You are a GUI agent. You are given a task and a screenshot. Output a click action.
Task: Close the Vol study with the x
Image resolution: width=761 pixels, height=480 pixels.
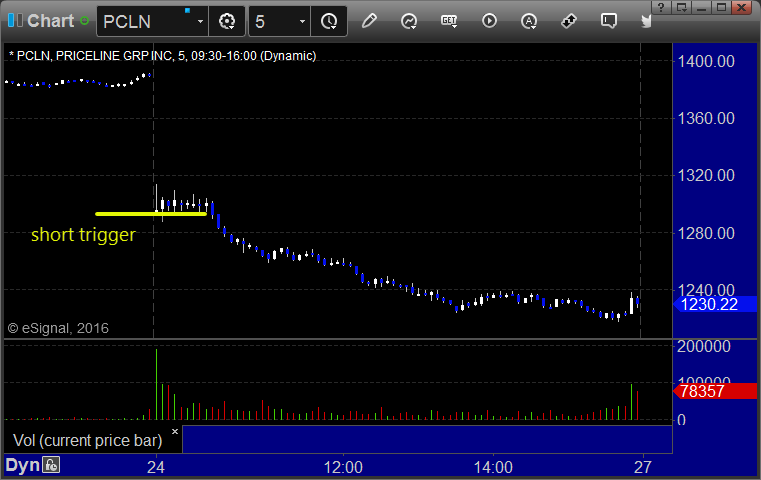pyautogui.click(x=175, y=431)
